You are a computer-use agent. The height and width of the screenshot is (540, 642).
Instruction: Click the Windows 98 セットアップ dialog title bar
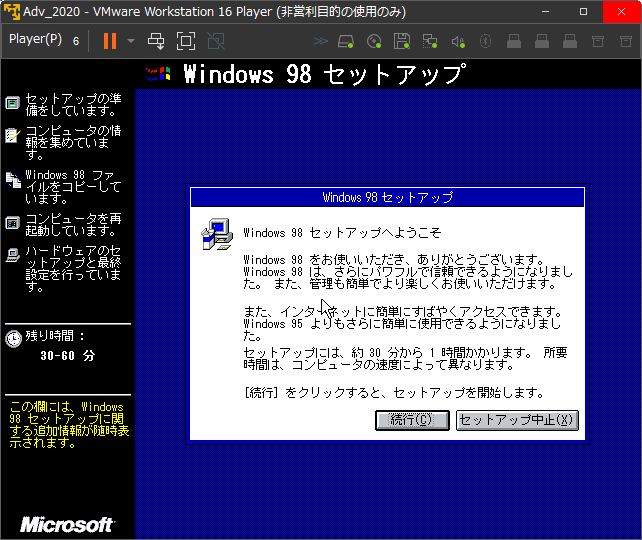(387, 197)
